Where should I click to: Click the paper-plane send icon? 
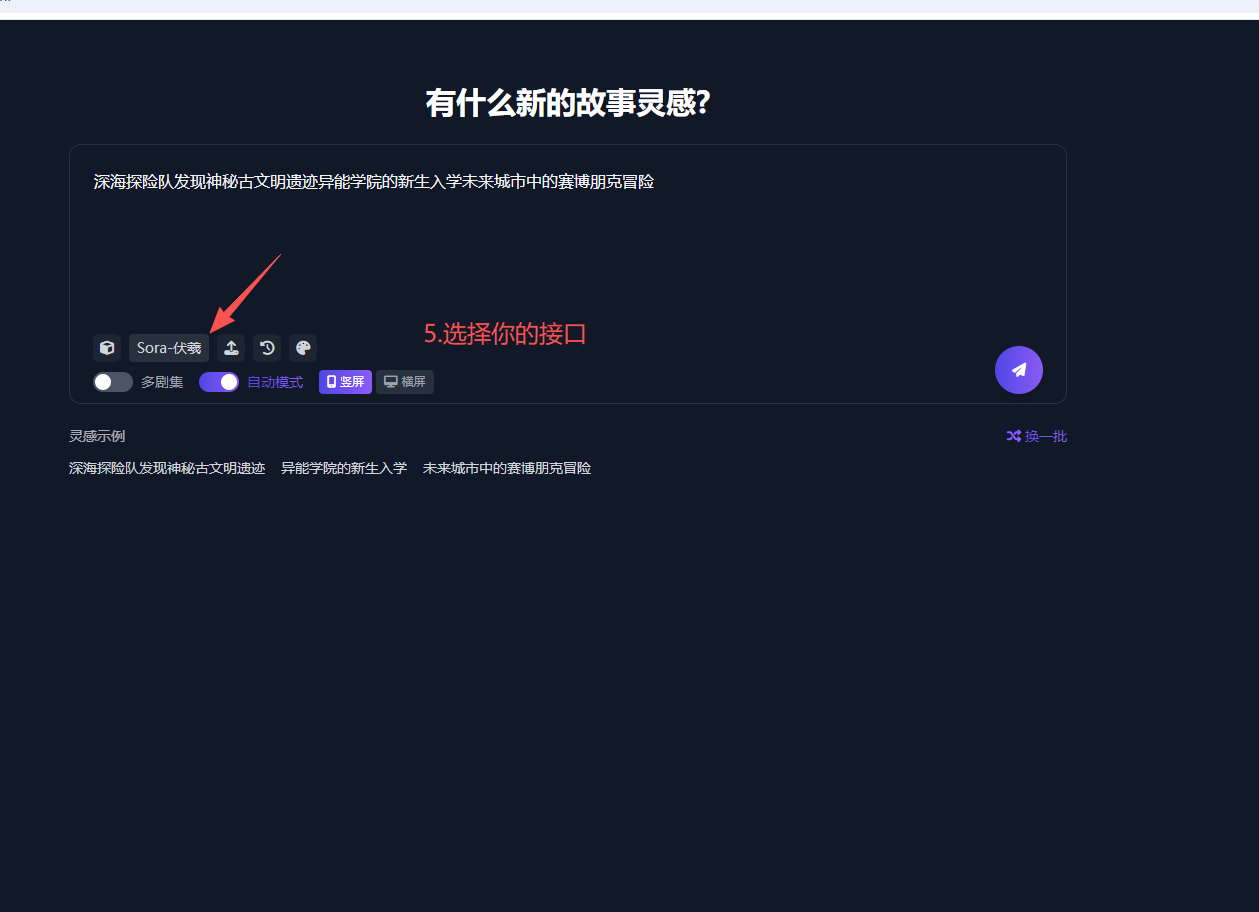click(x=1018, y=370)
